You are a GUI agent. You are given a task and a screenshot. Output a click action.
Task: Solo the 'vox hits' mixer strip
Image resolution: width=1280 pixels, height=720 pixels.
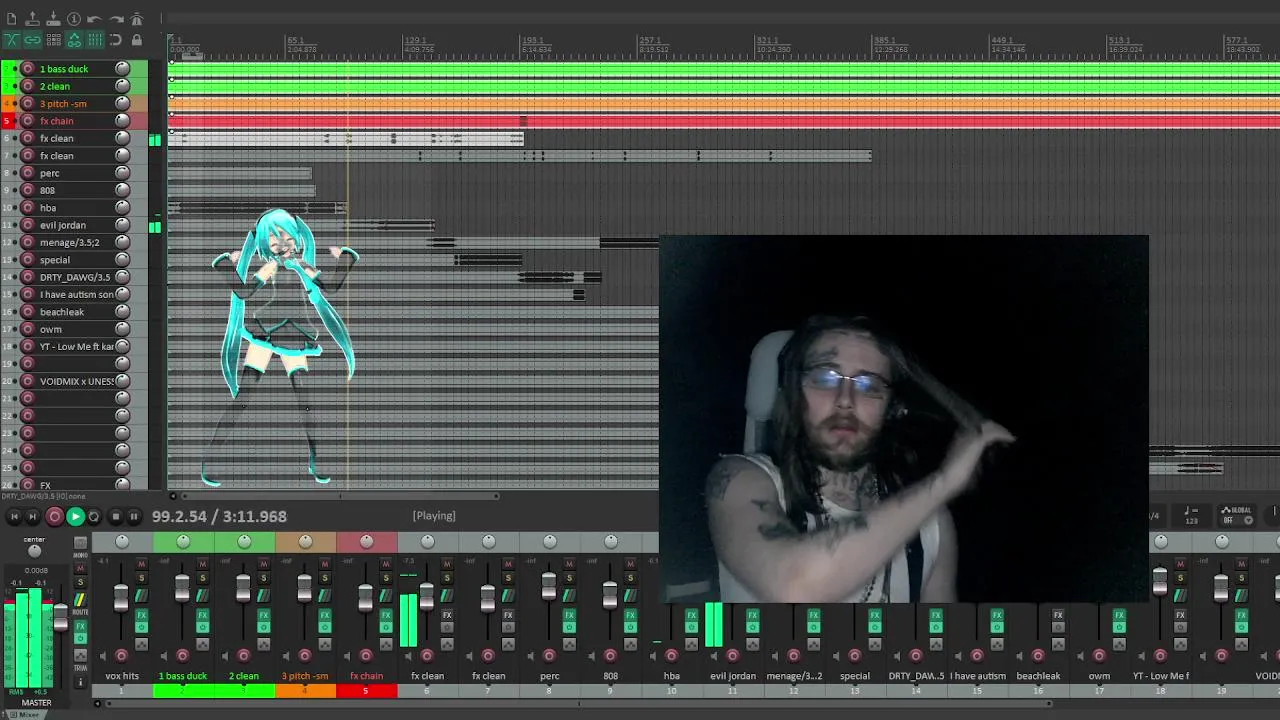click(141, 578)
